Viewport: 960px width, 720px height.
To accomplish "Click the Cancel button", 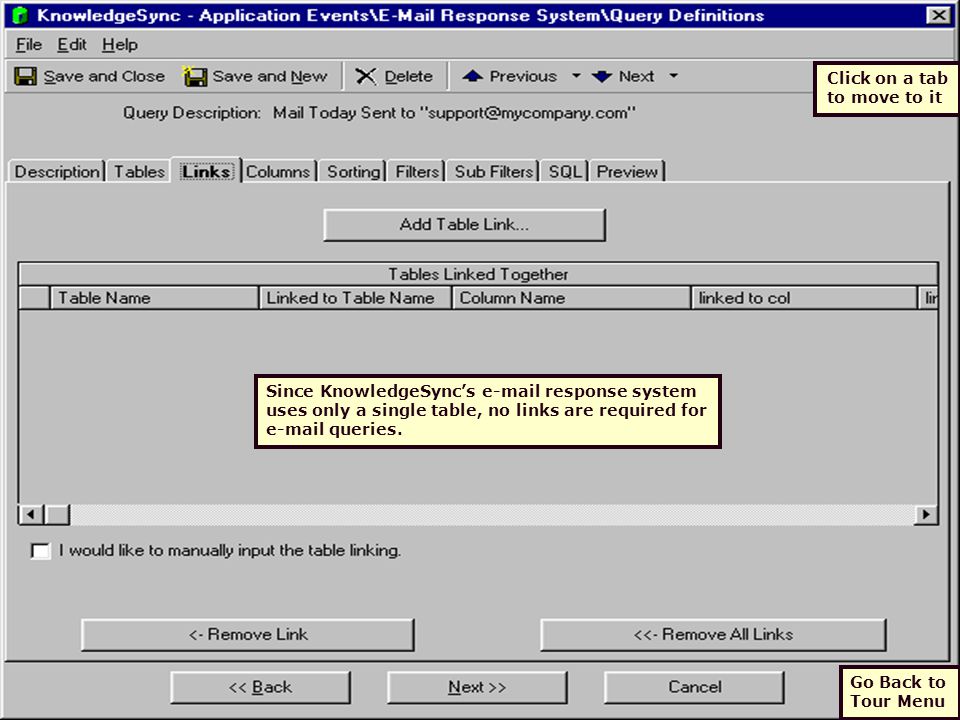I will (694, 687).
